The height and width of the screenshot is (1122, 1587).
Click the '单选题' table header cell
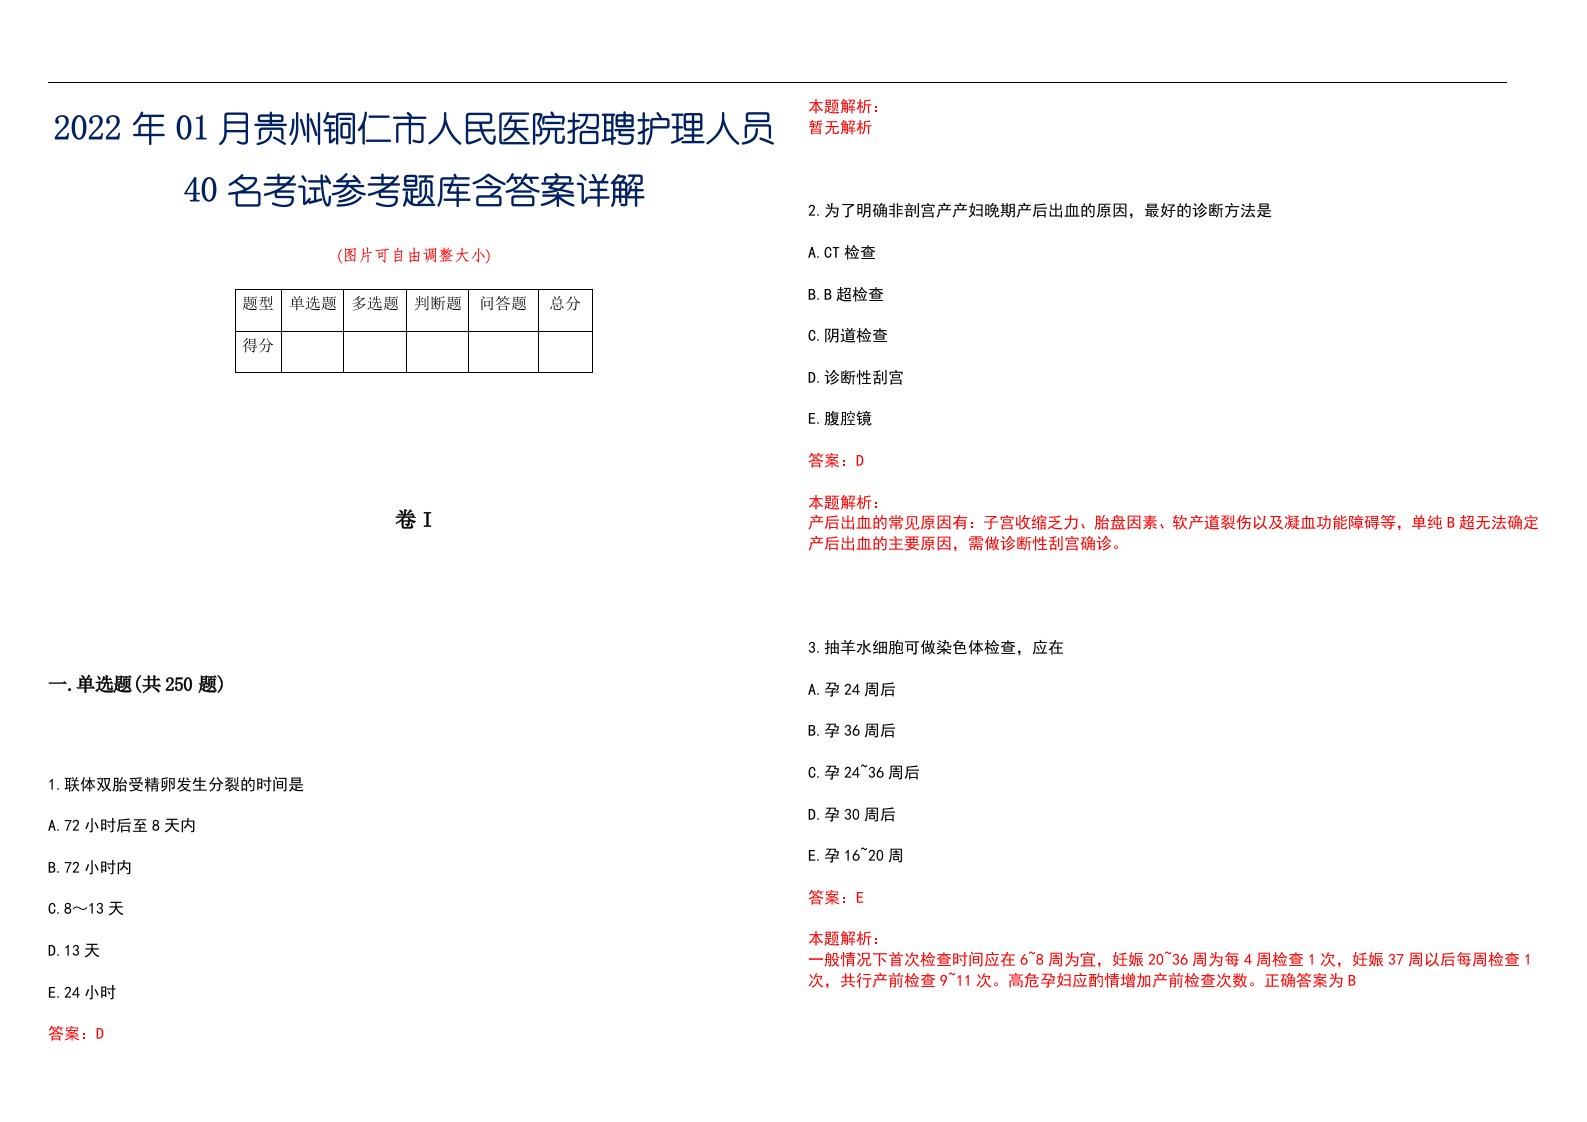click(312, 310)
